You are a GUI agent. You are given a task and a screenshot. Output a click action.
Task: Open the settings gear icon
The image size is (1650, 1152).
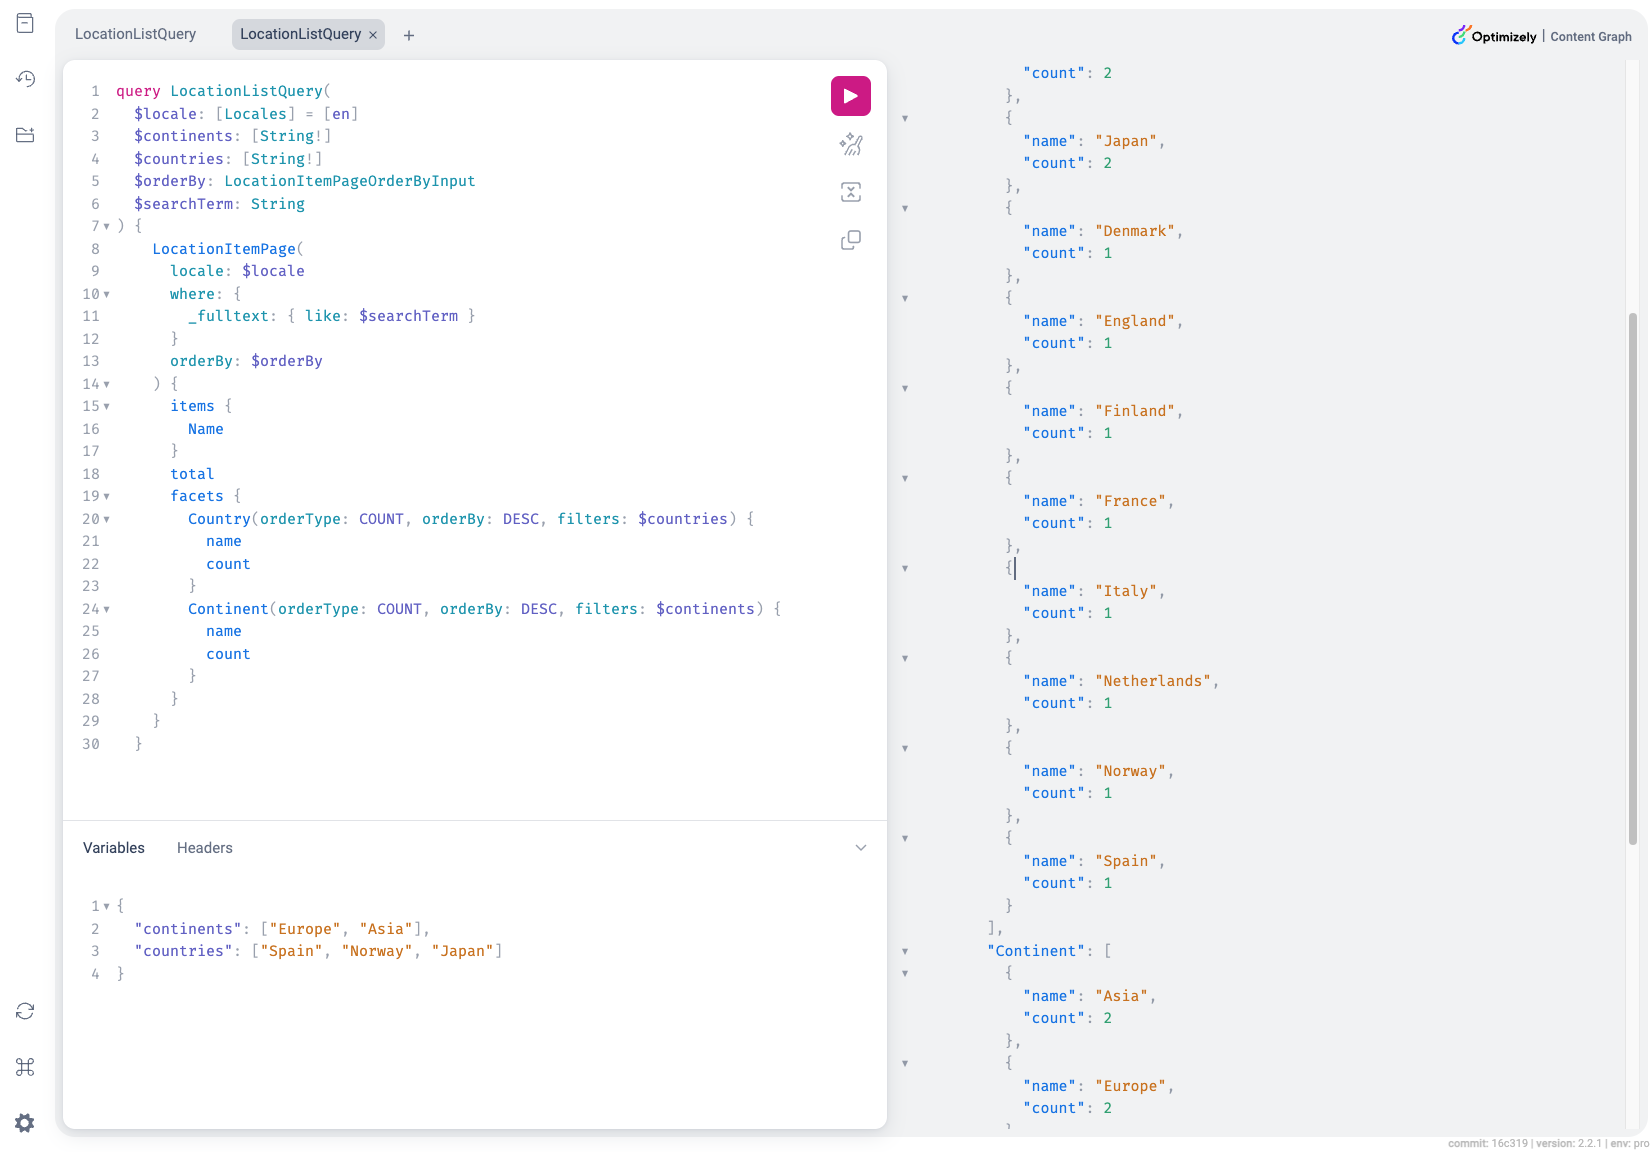25,1123
